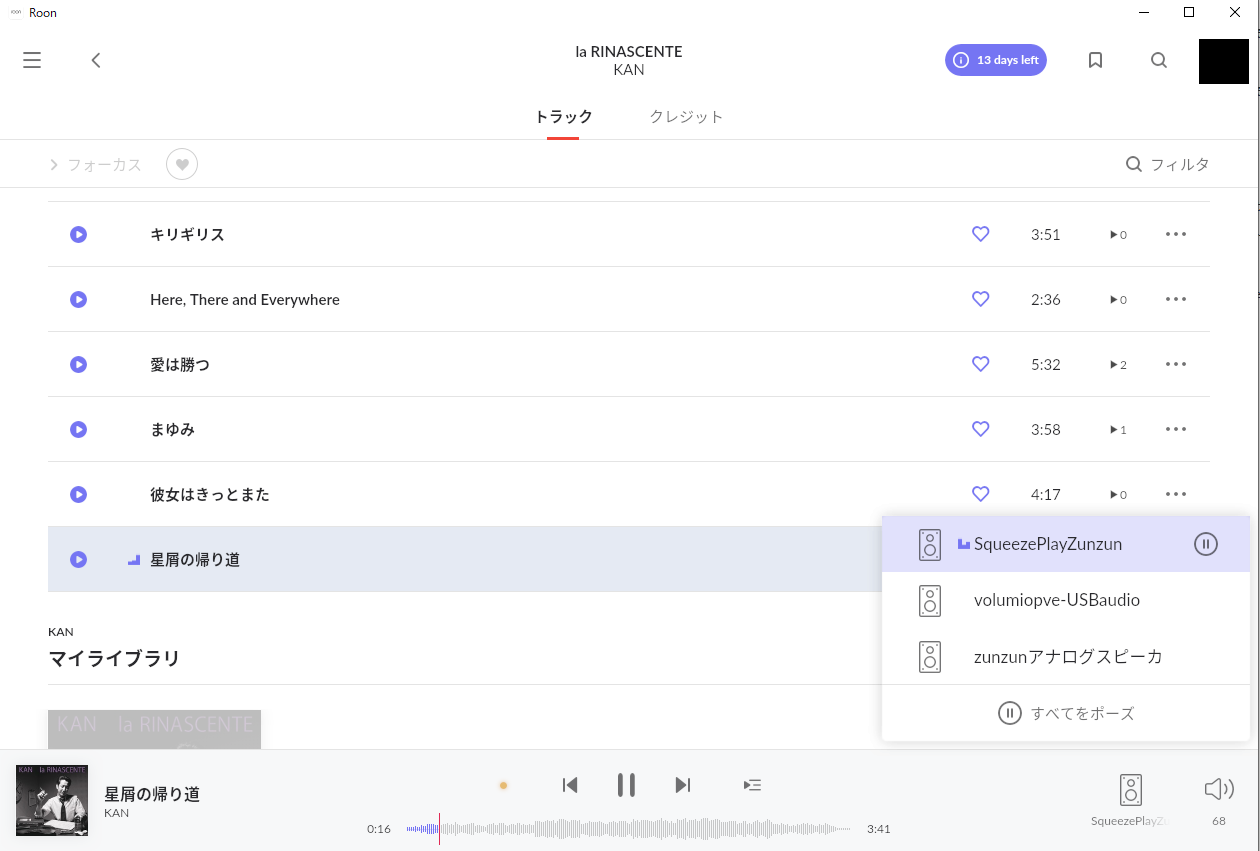Expand the フォーカス focus options
This screenshot has height=851, width=1260.
tap(96, 165)
